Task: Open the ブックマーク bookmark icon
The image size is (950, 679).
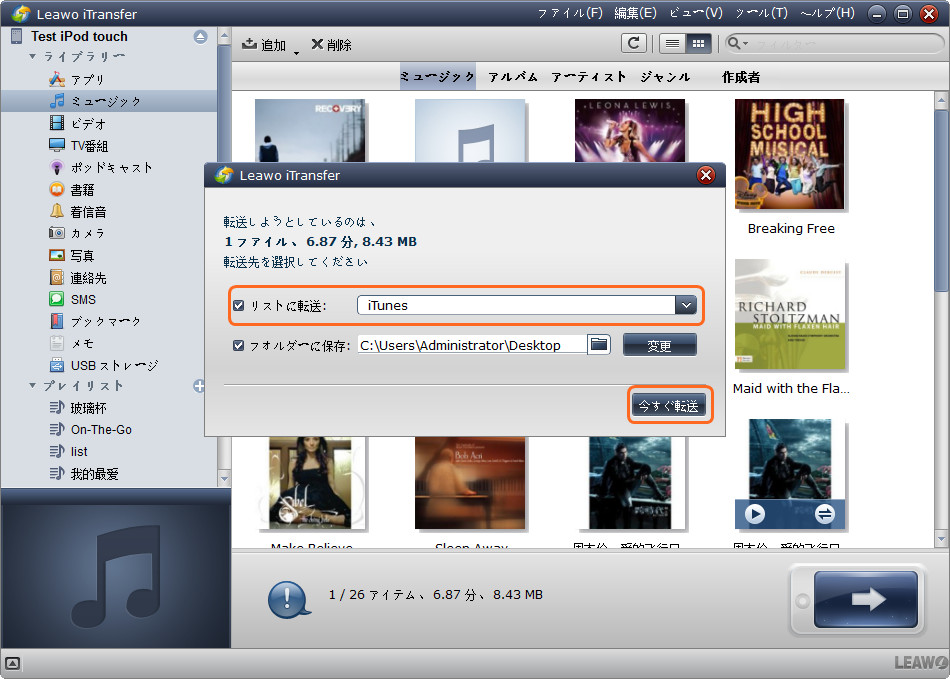Action: point(56,321)
